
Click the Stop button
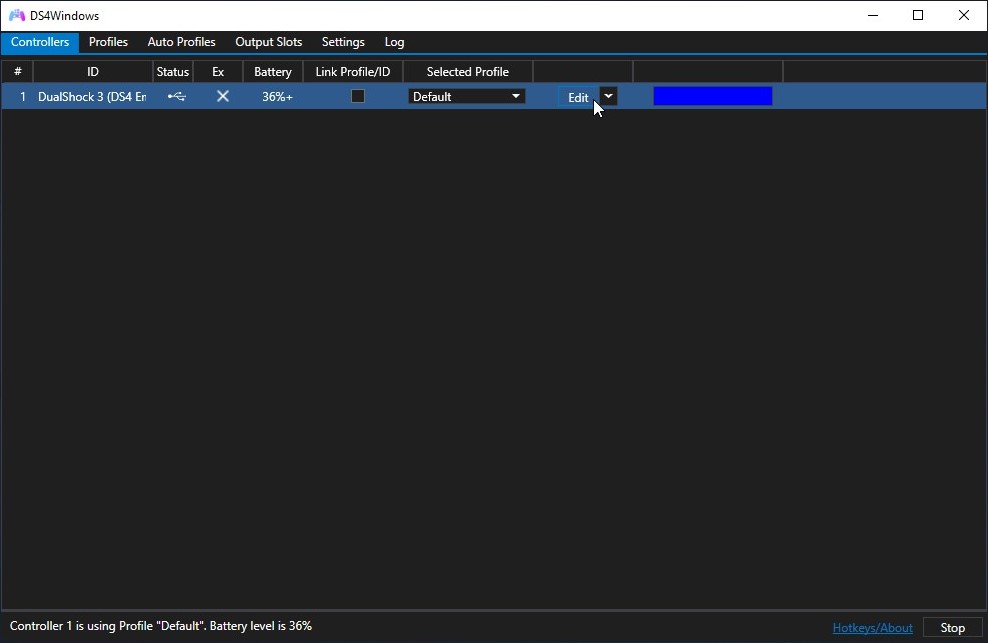[x=953, y=628]
